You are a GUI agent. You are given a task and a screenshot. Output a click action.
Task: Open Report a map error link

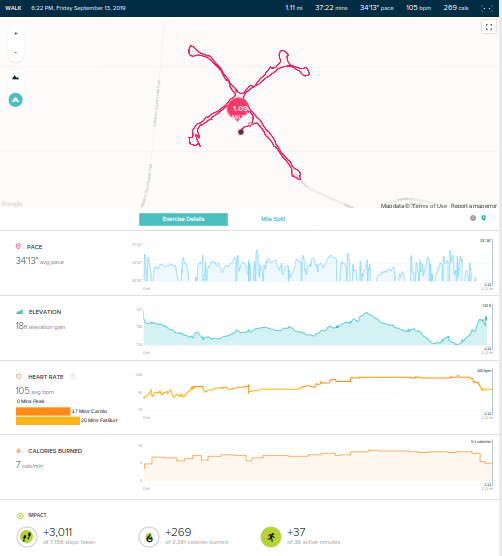click(x=474, y=206)
